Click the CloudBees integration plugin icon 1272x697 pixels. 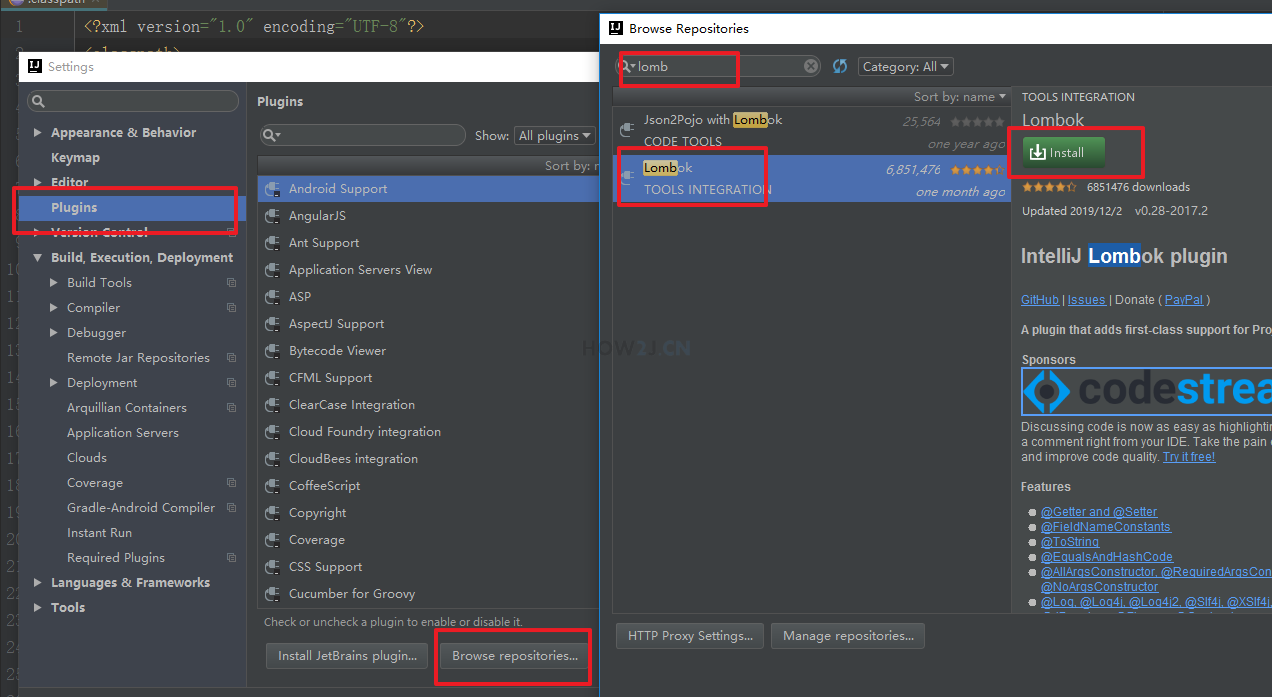272,459
